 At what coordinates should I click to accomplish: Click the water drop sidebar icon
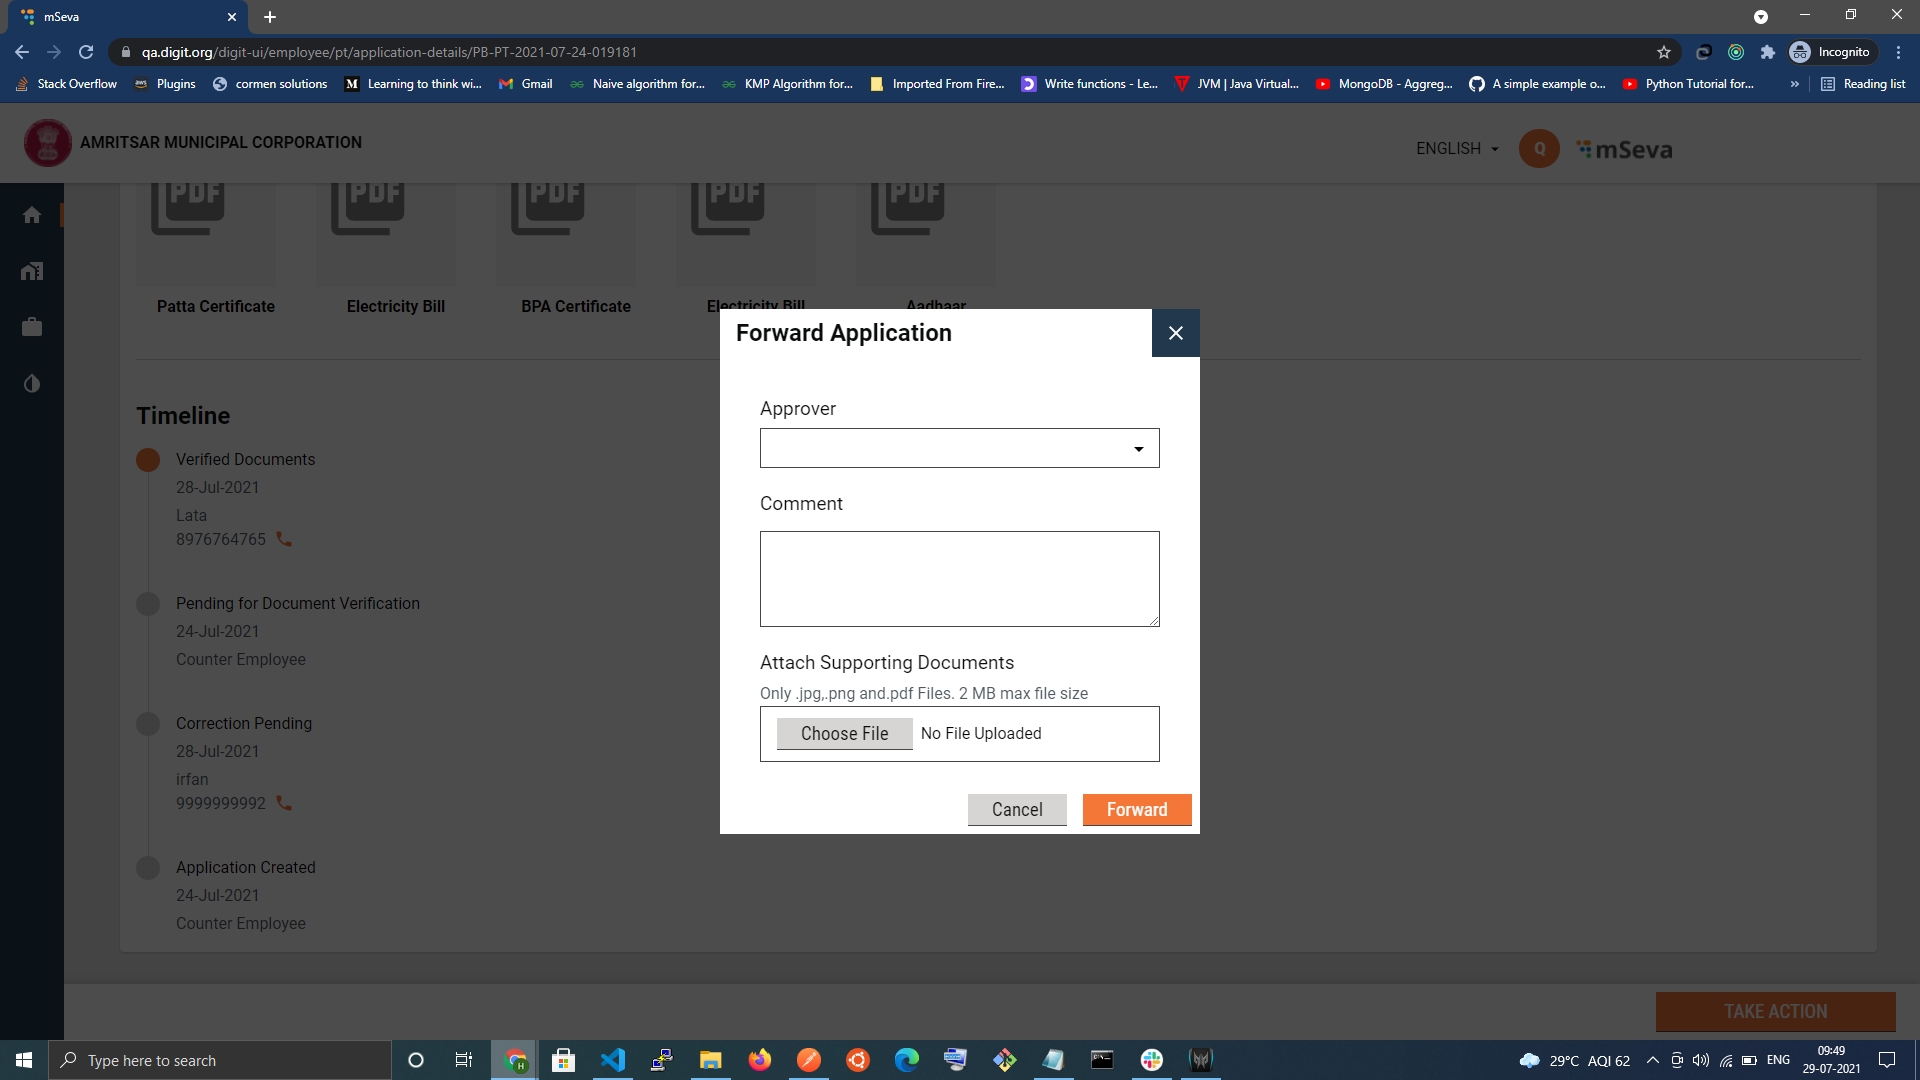click(x=32, y=384)
